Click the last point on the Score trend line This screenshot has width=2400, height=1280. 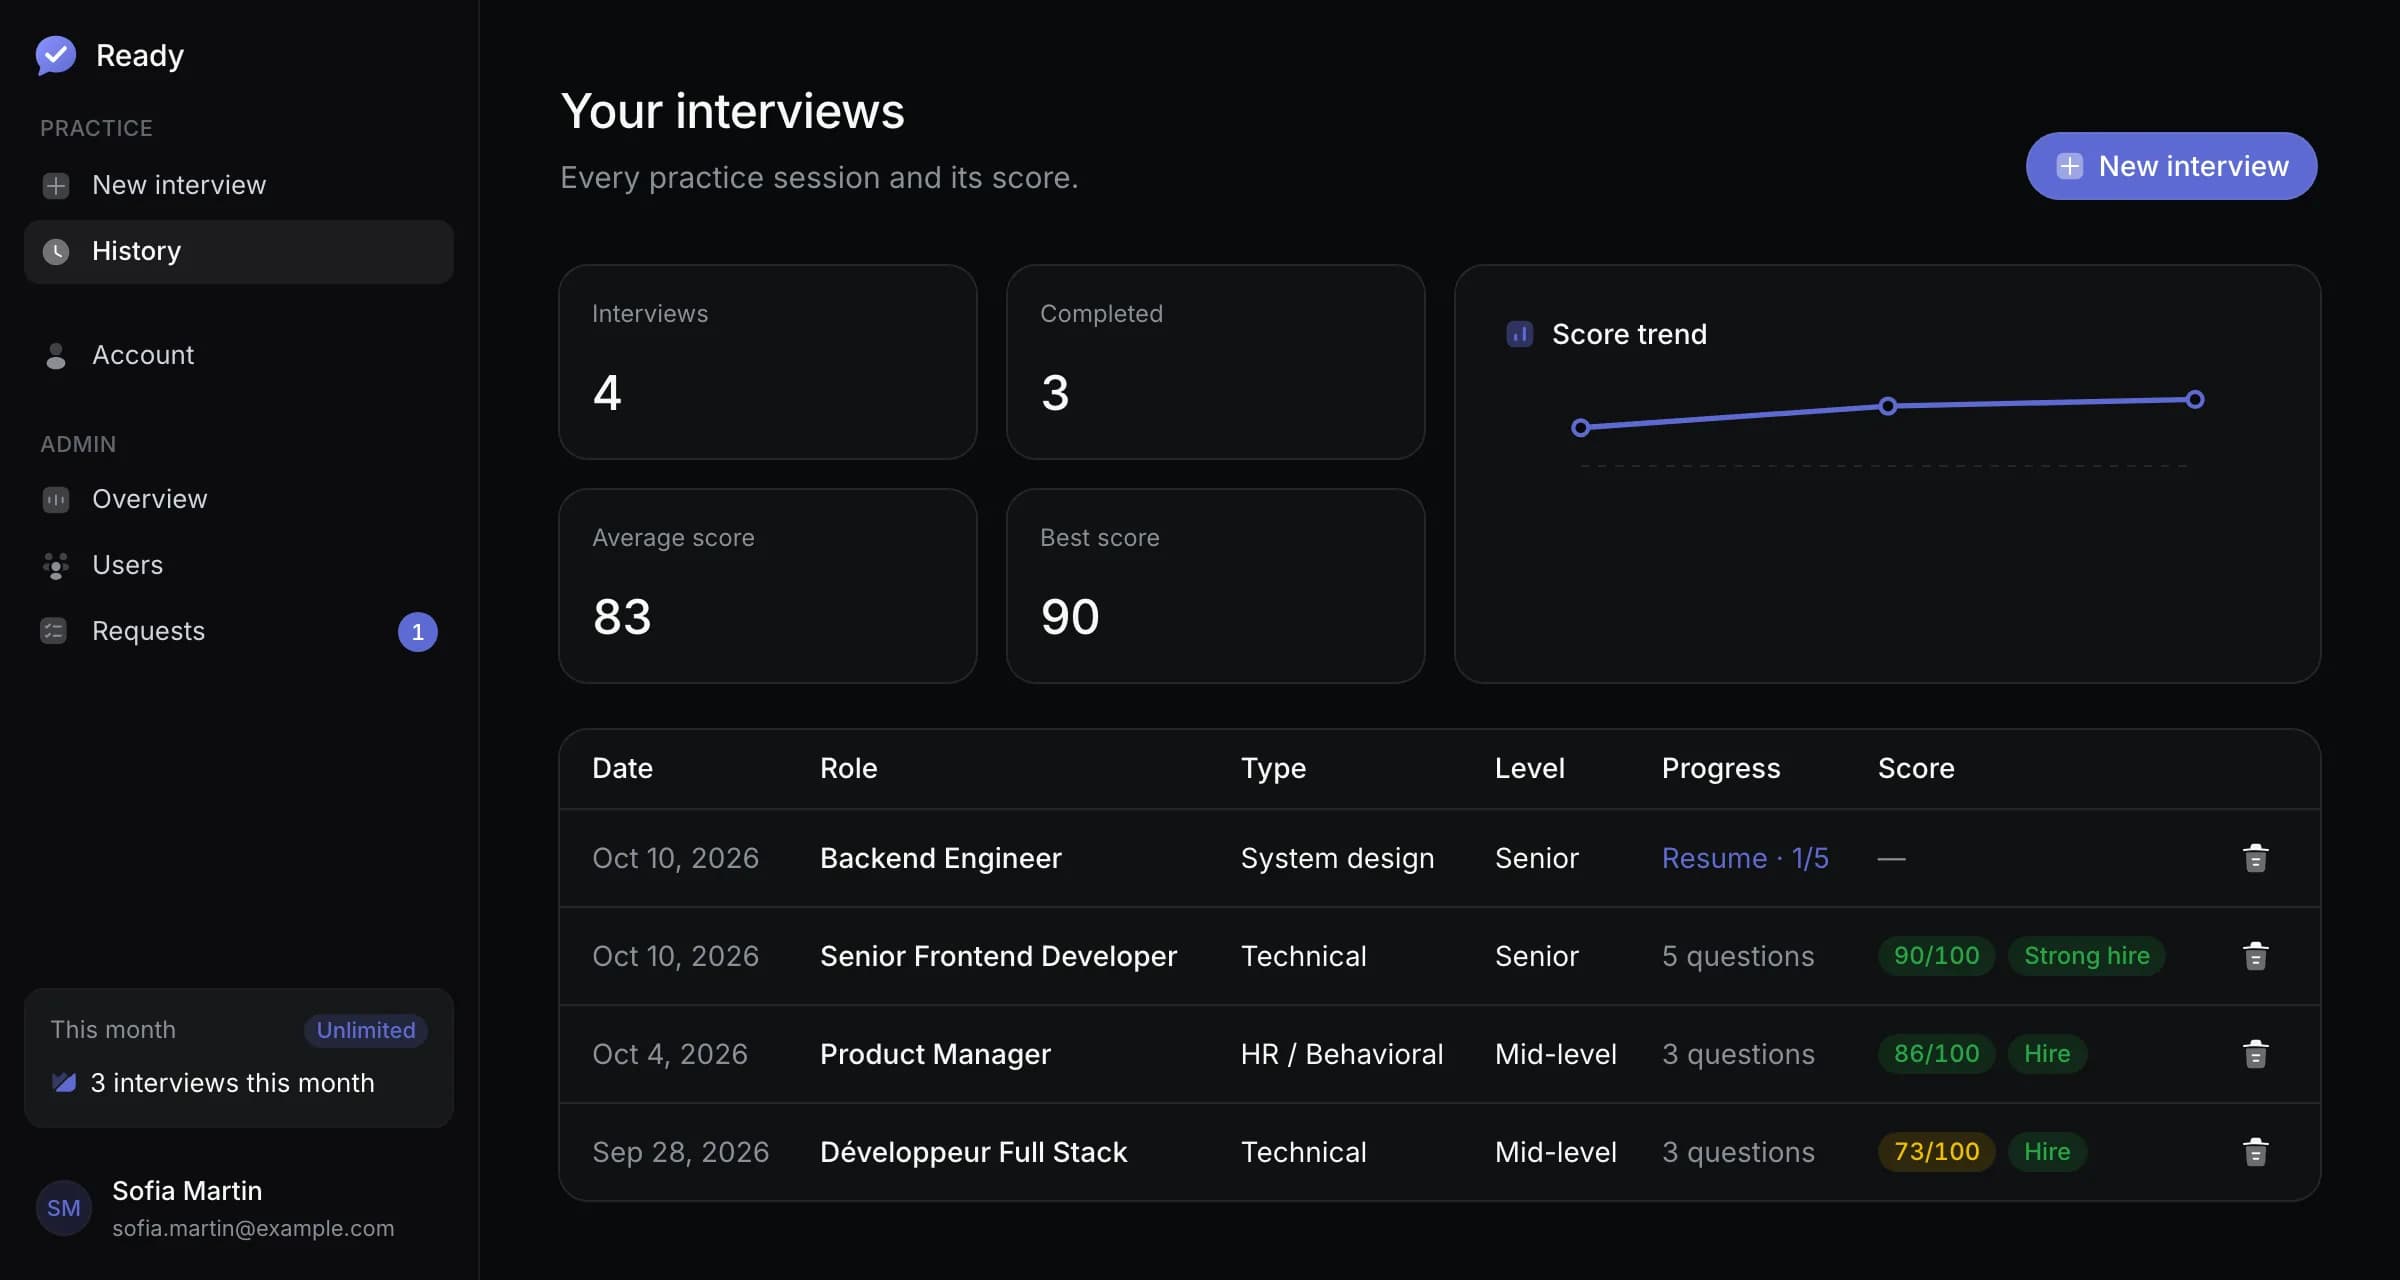2195,400
